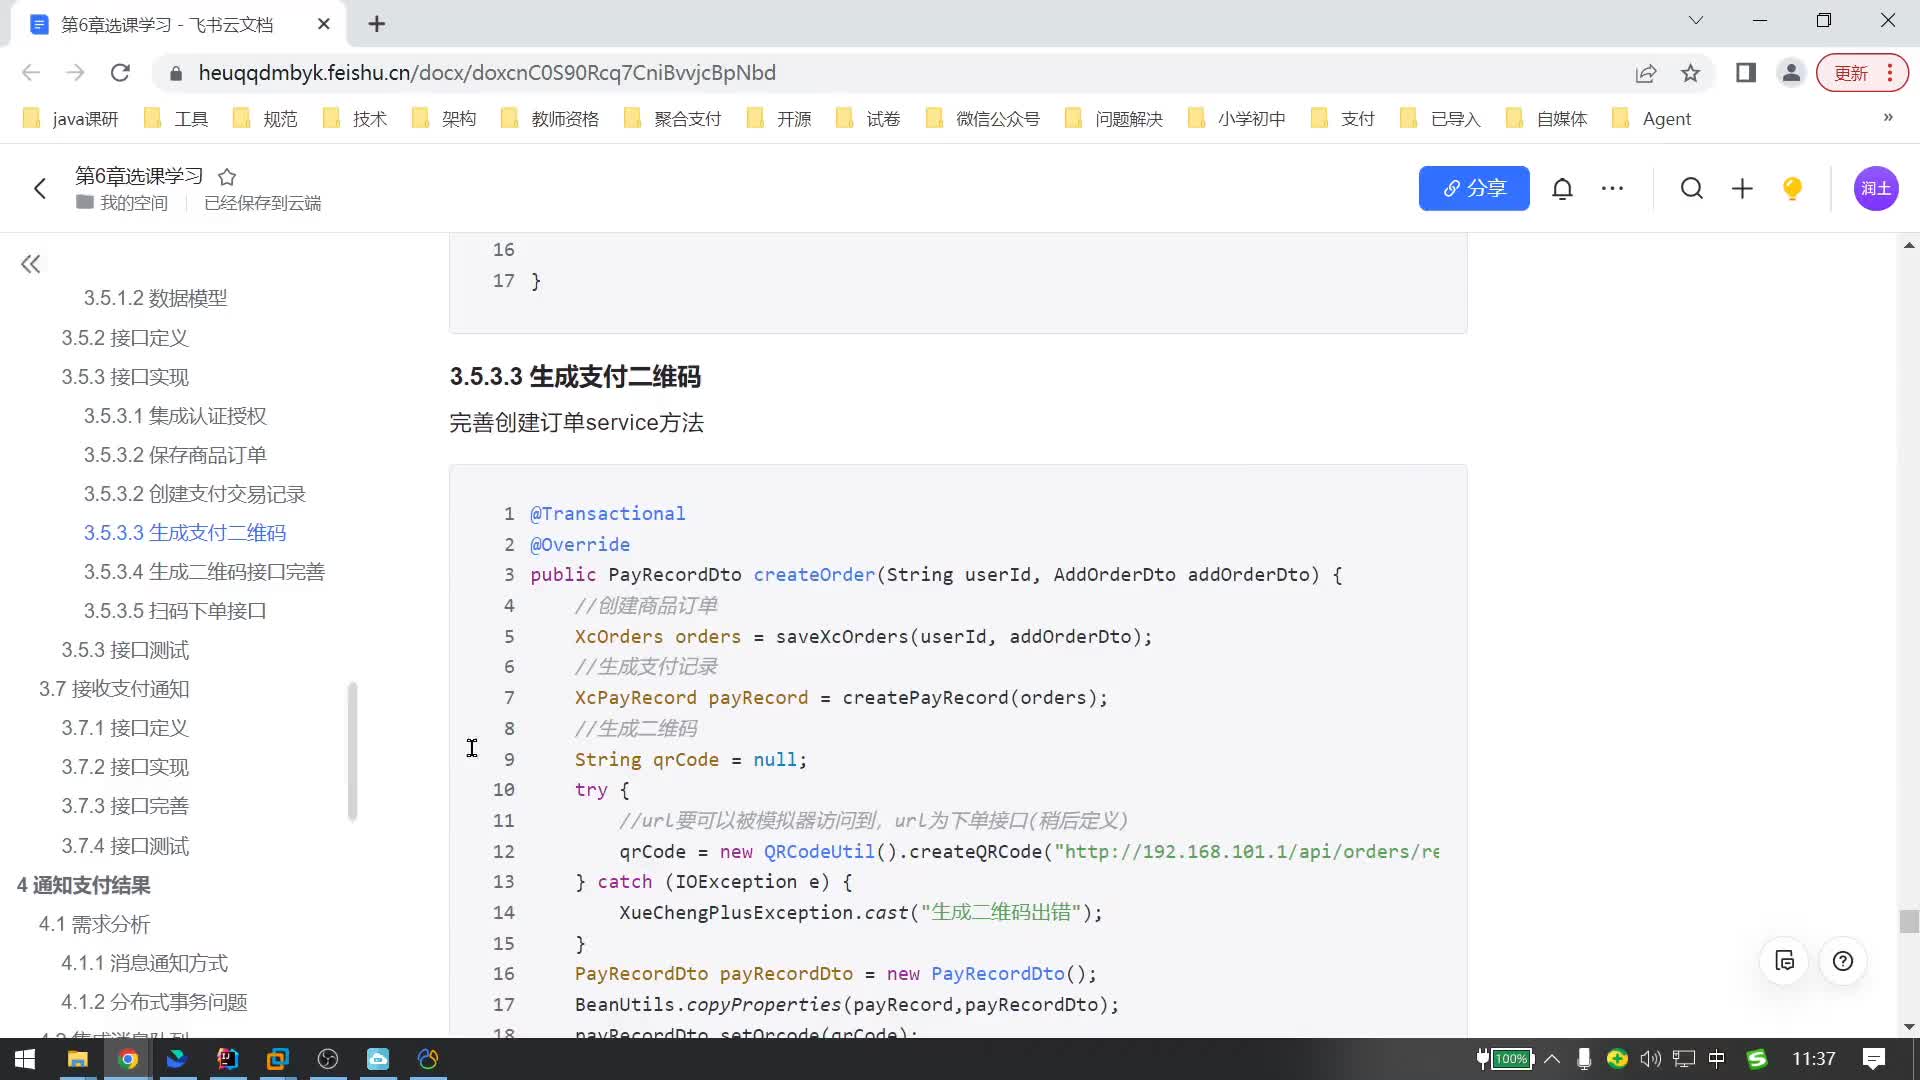Jump to 3.7.2 接口实现 section
The width and height of the screenshot is (1920, 1080).
tap(125, 767)
